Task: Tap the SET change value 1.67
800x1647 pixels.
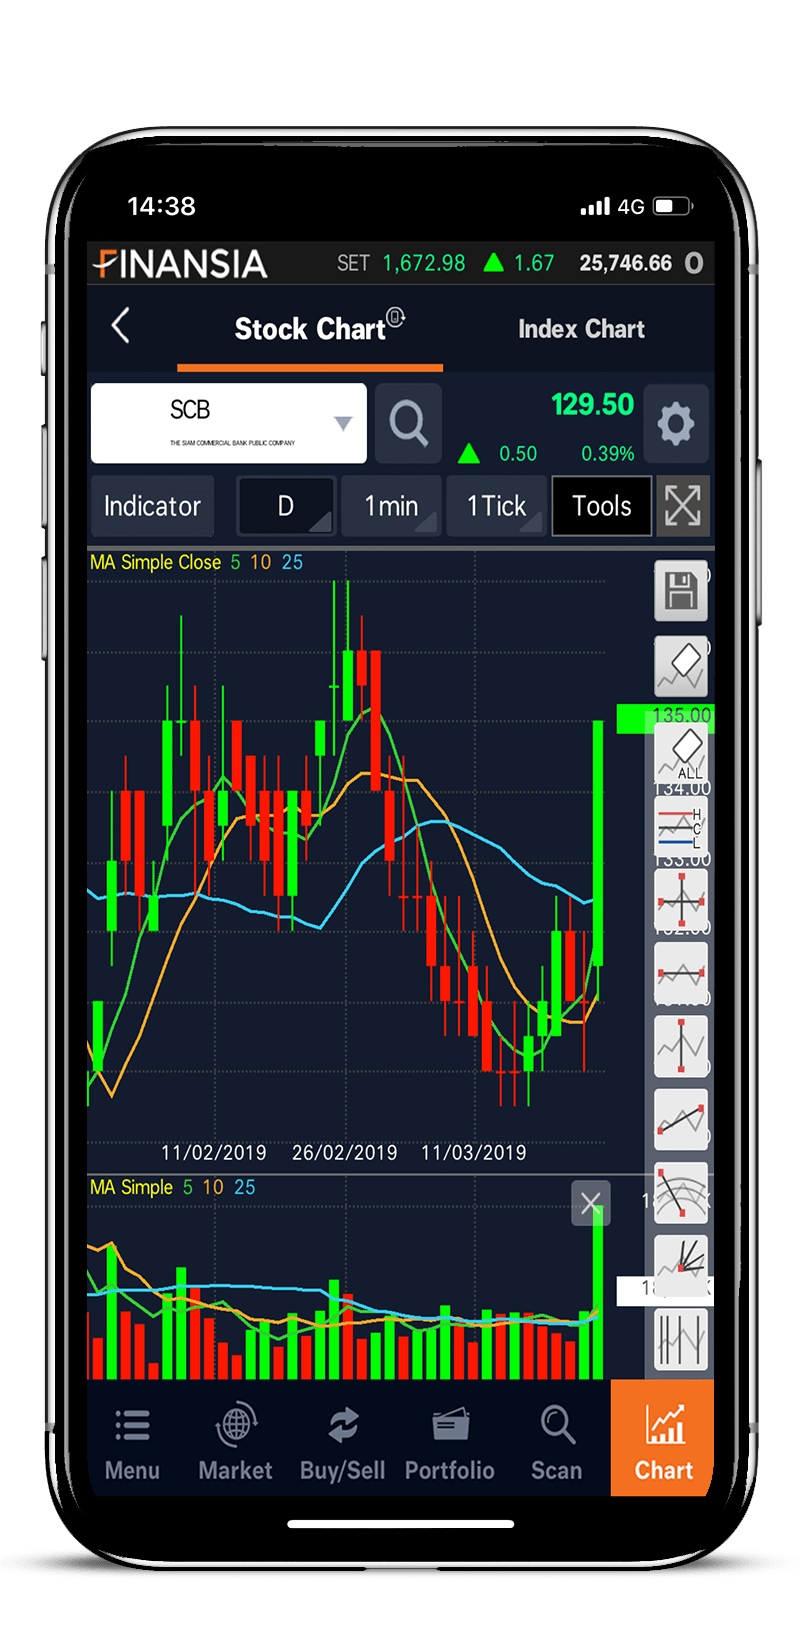Action: (534, 263)
